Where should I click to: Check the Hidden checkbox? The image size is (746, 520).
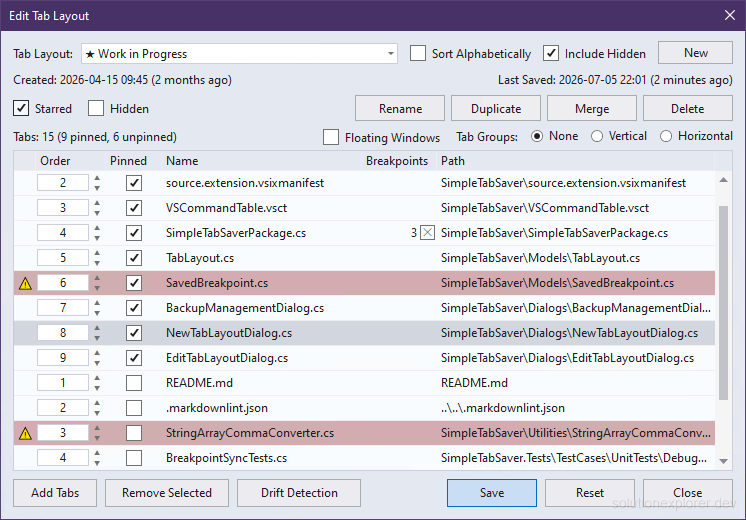96,108
